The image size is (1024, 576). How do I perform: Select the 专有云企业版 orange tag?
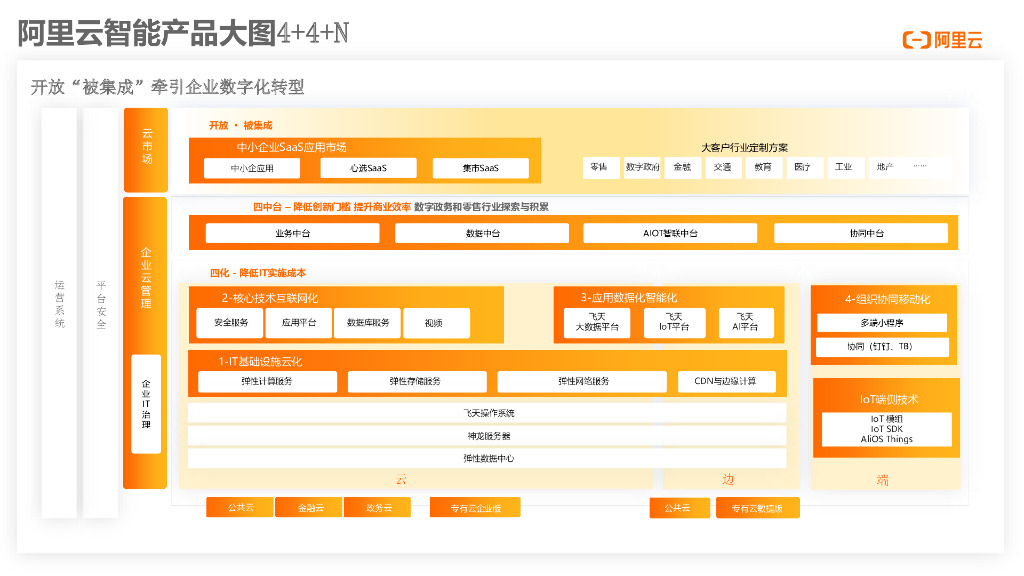coord(475,508)
